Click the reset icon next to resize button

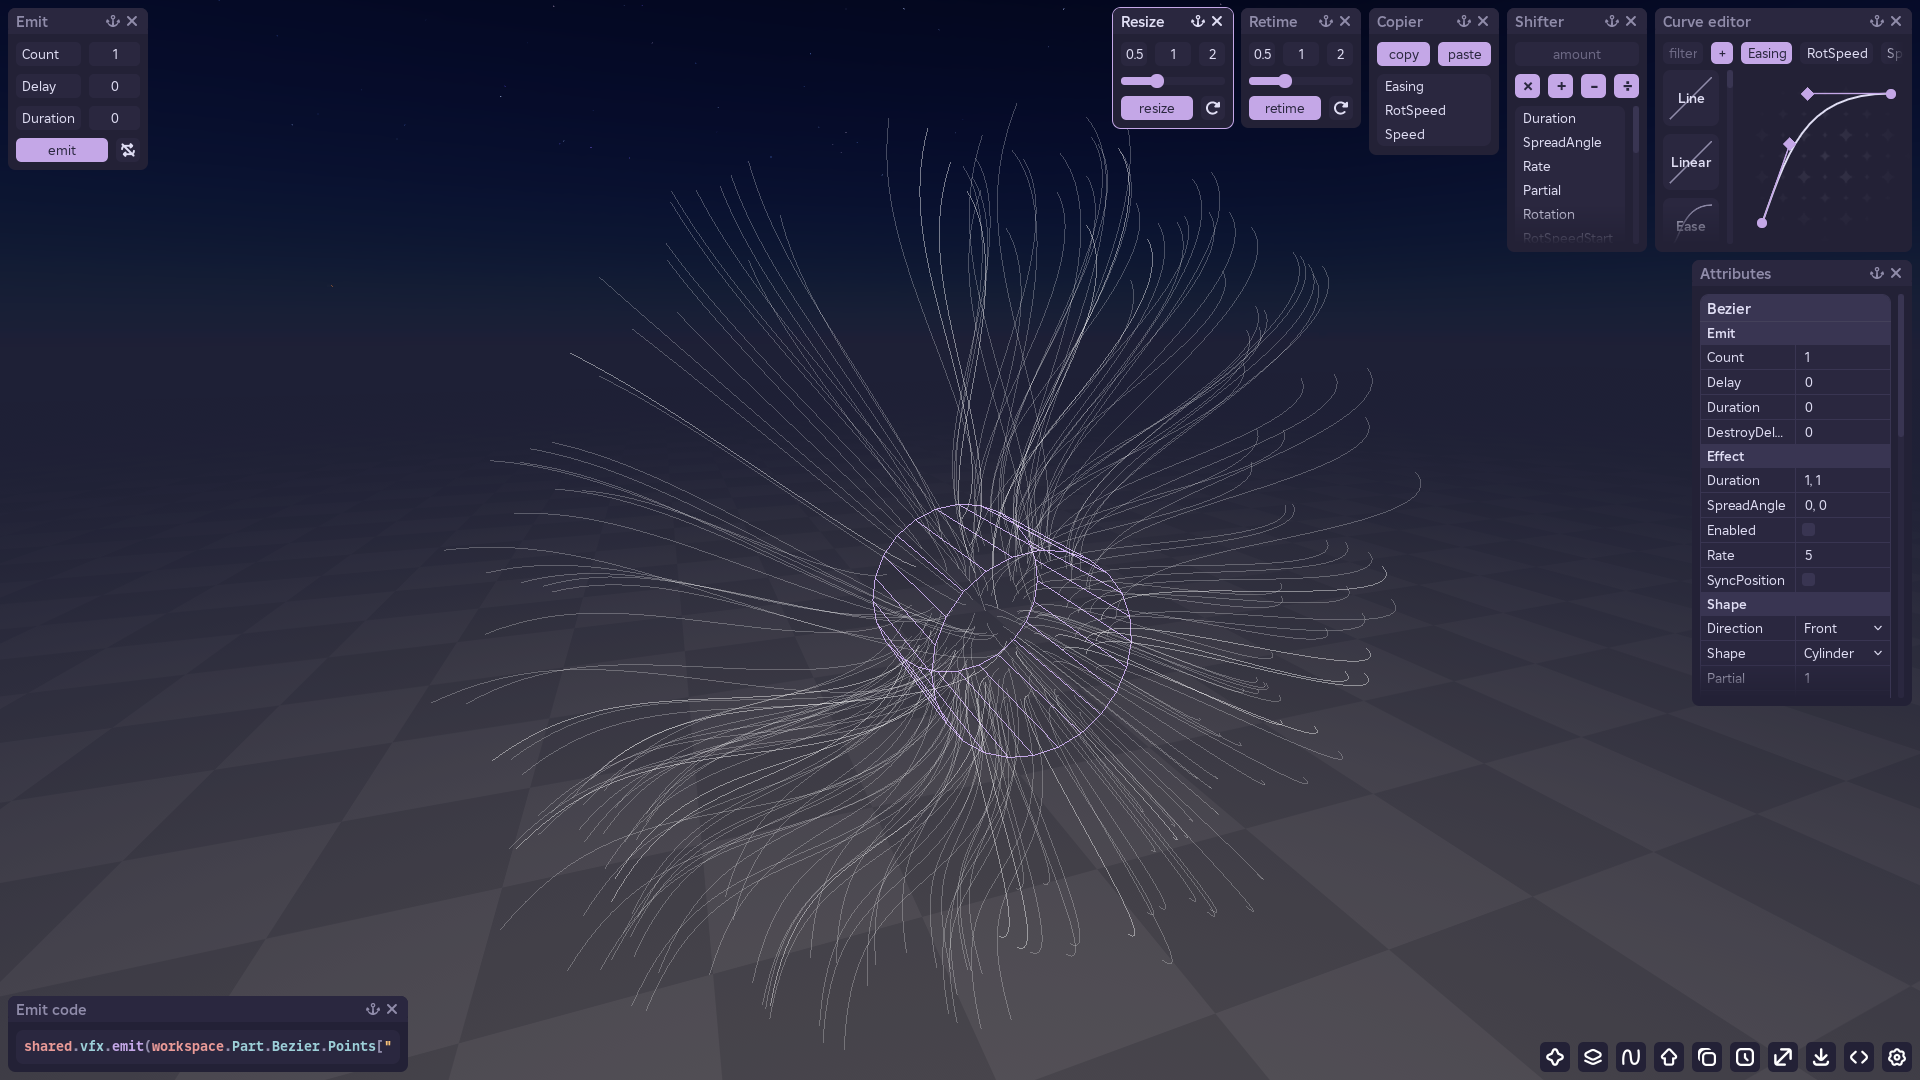coord(1213,108)
